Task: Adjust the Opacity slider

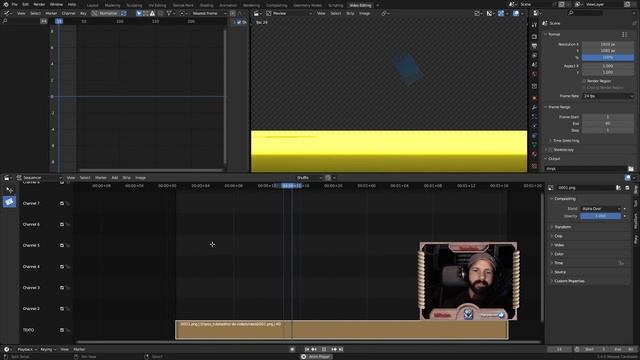Action: click(x=600, y=216)
